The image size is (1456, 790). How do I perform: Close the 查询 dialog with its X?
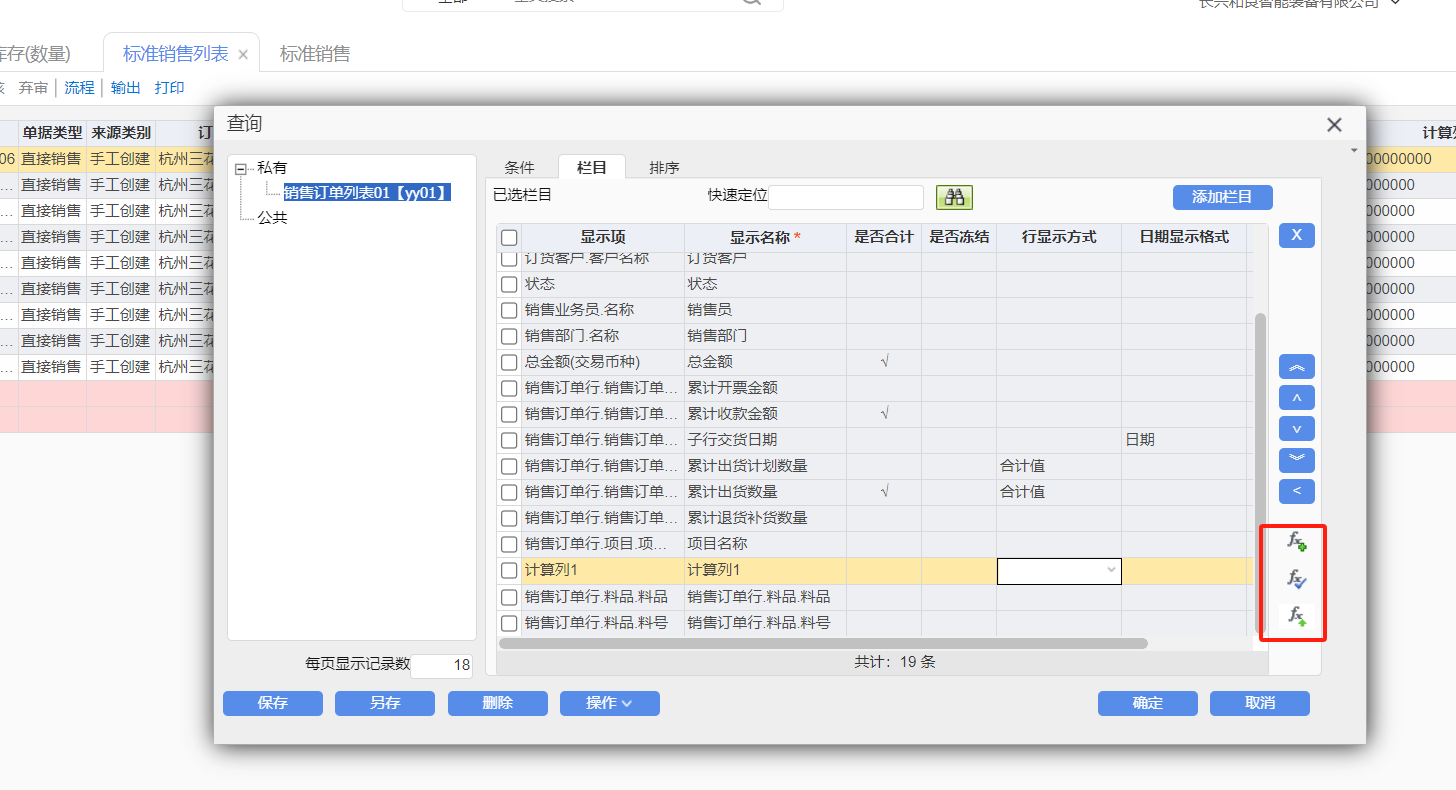1334,125
